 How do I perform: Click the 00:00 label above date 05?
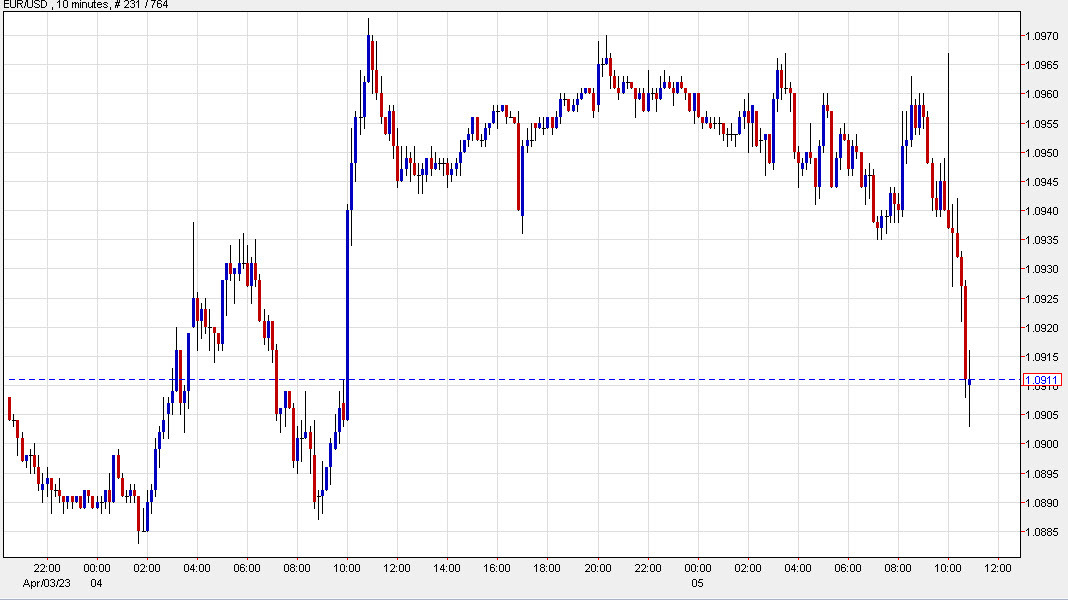coord(697,568)
